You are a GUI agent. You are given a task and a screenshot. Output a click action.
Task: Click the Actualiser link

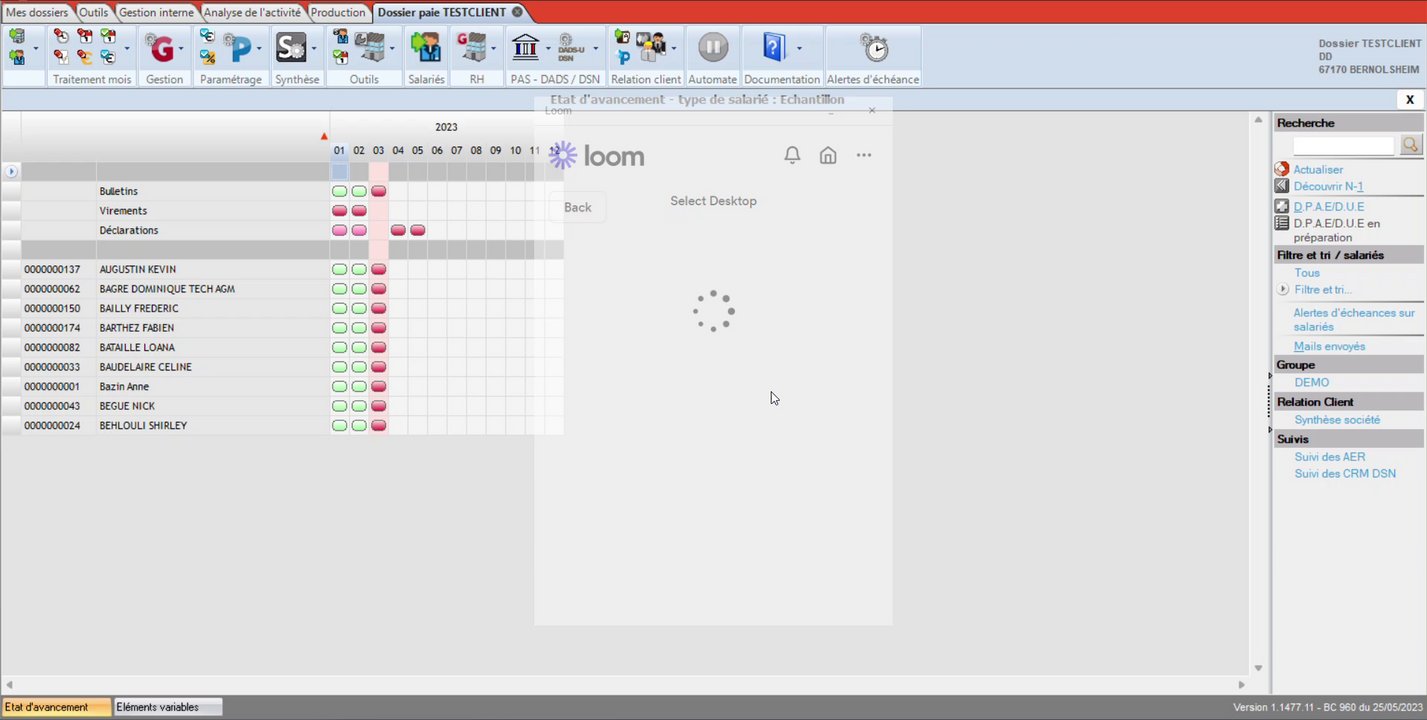(1318, 170)
